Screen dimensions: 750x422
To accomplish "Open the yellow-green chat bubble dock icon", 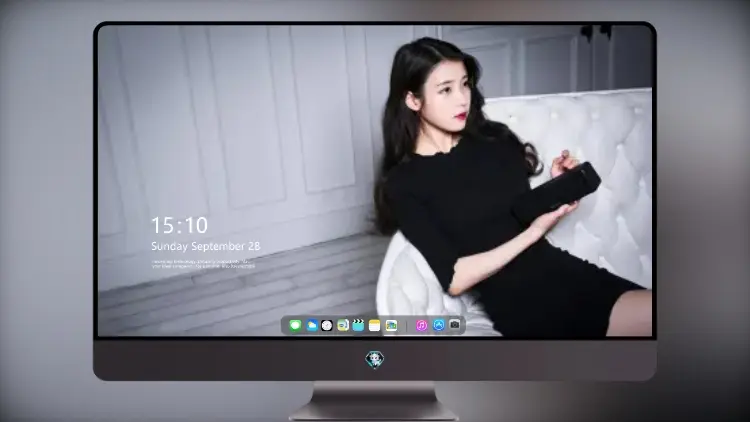I will (343, 326).
